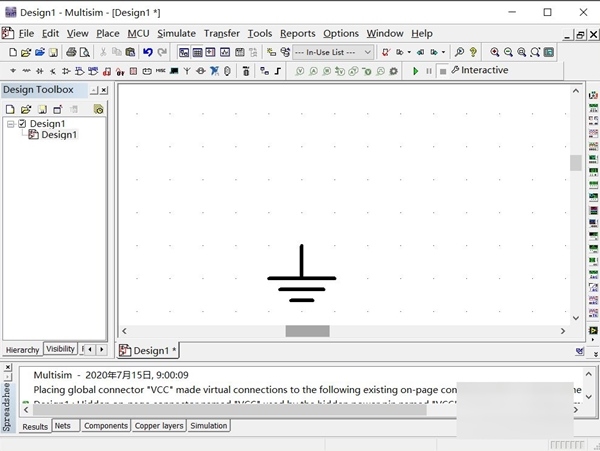Select the Design1 schematic sheet in tree

(58, 135)
